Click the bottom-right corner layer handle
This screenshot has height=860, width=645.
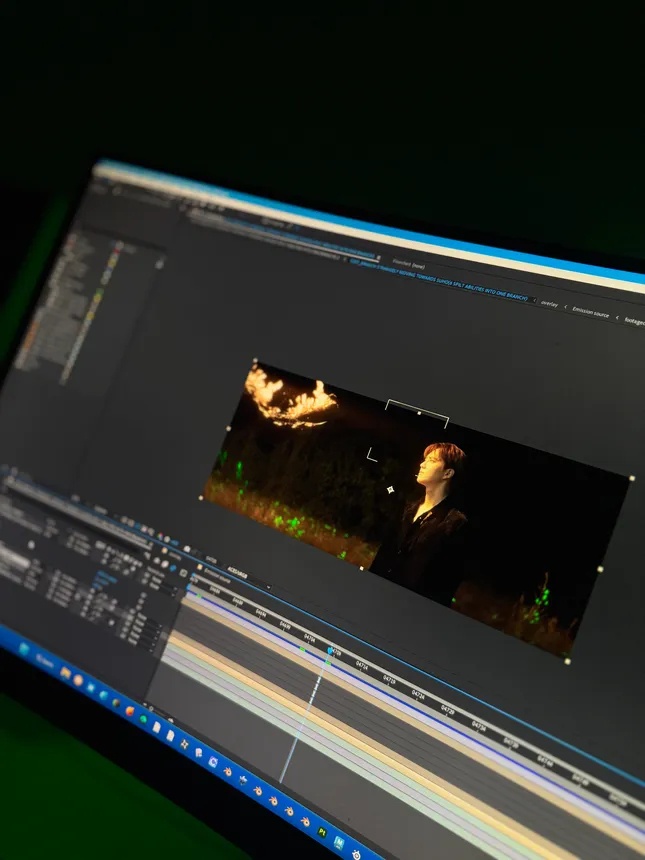point(567,661)
